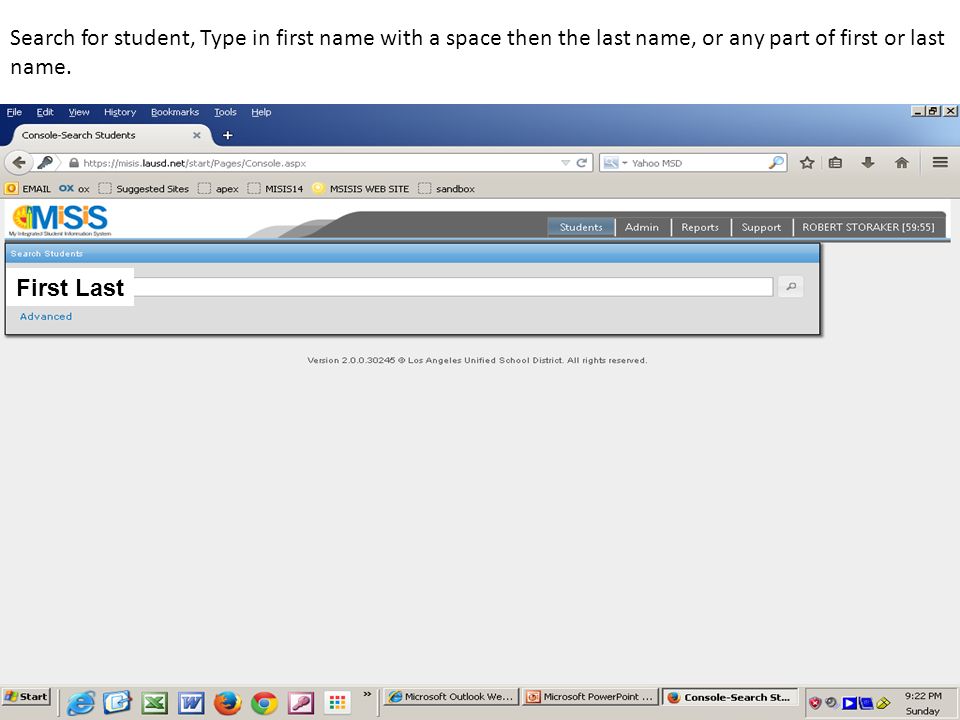Screen dimensions: 960x720
Task: Close the Console-Search Students tab
Action: point(197,135)
